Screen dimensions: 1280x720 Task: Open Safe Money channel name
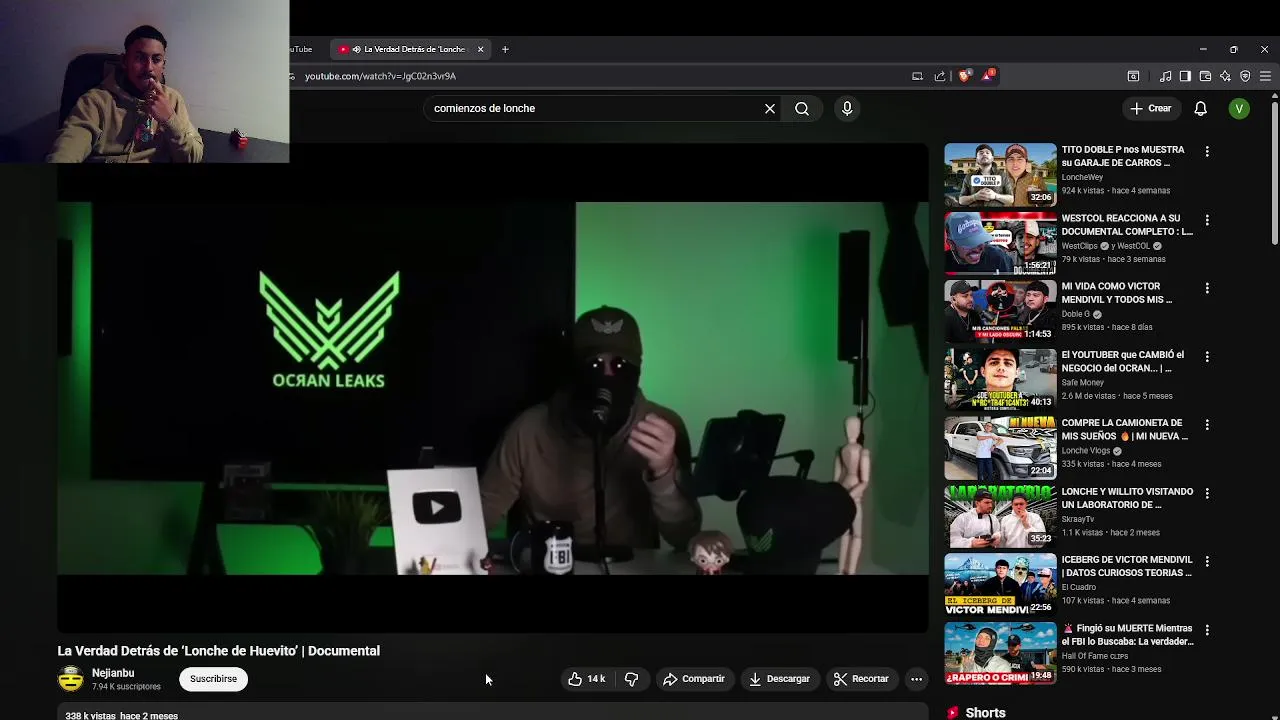click(1083, 382)
